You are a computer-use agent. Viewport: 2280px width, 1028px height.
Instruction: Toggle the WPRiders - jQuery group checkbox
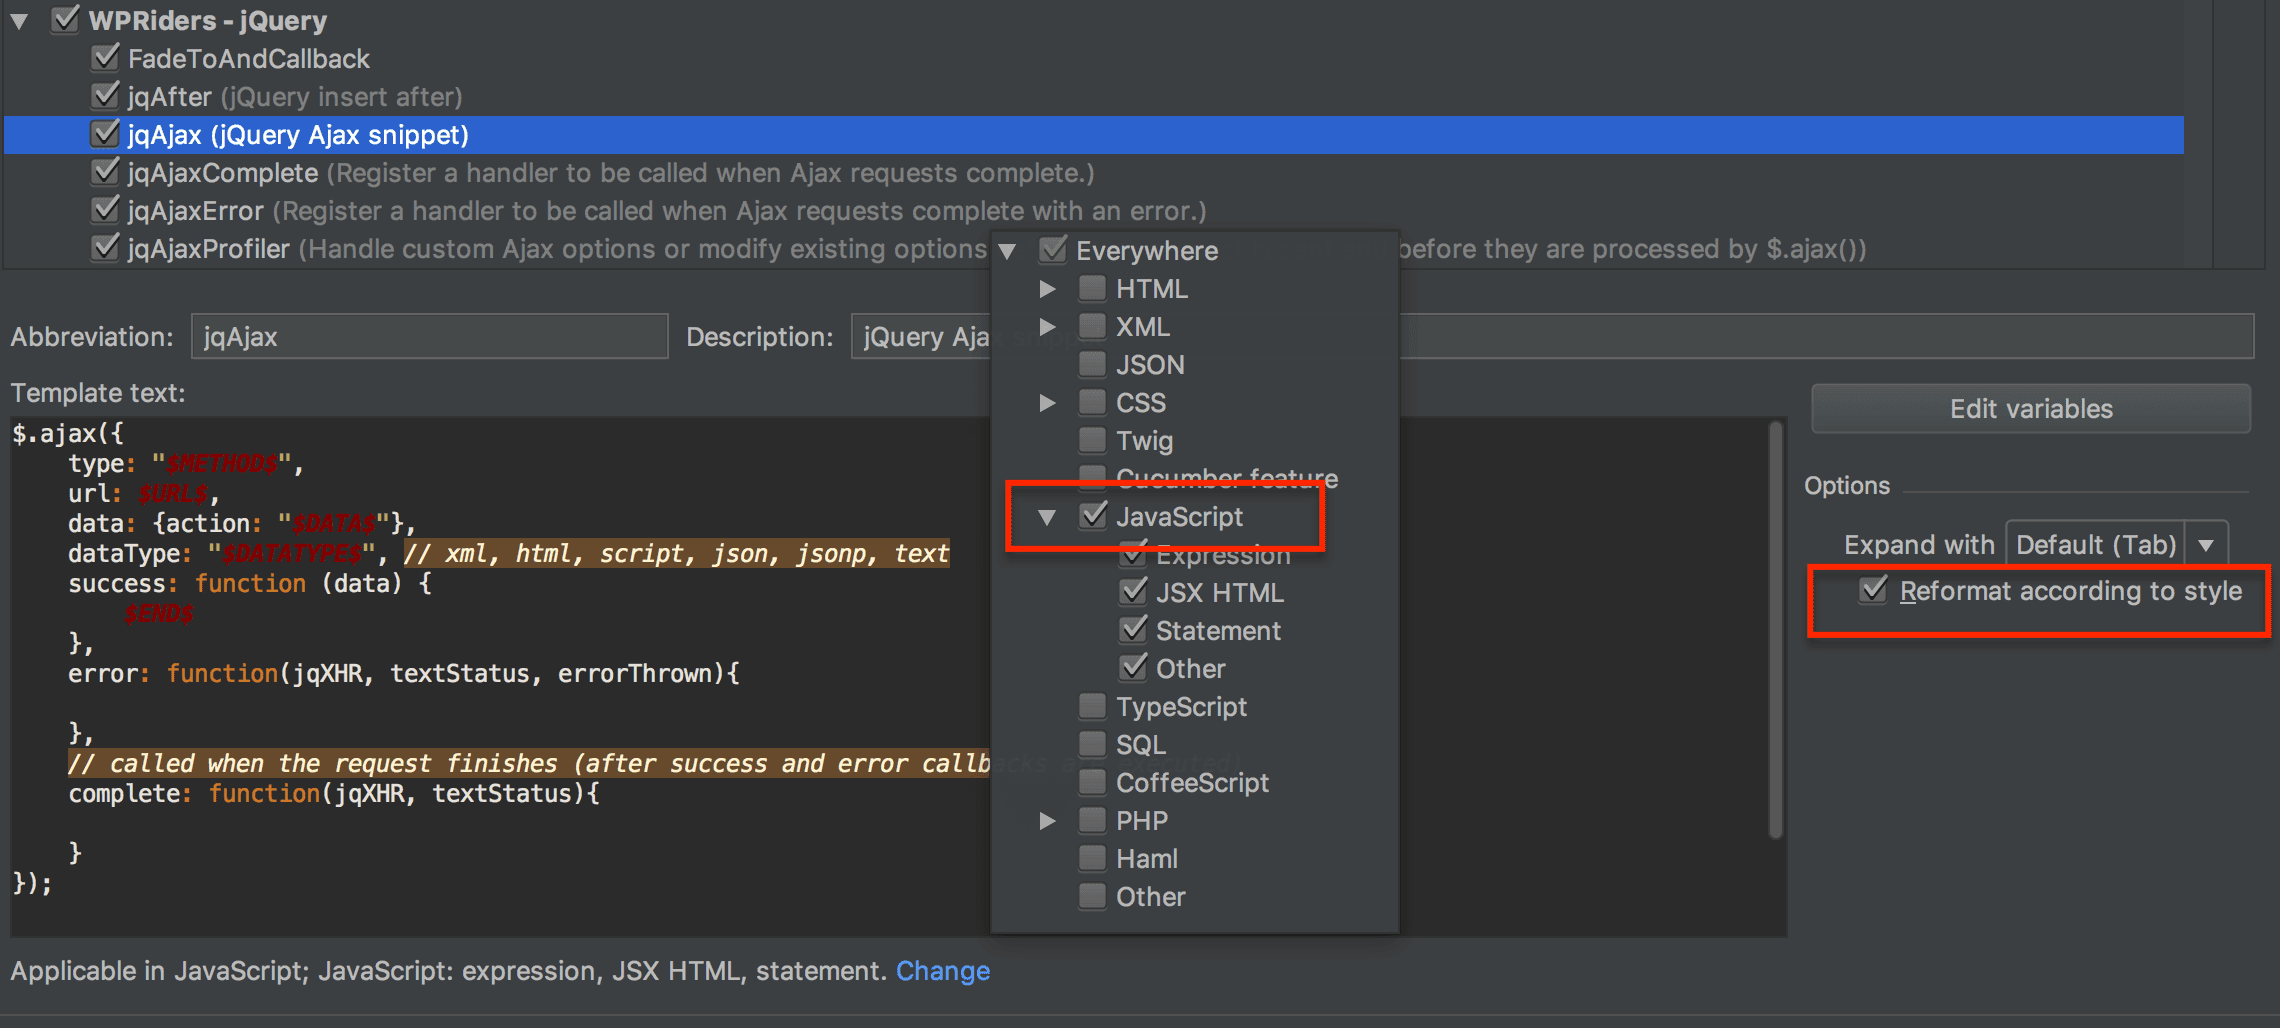(65, 19)
